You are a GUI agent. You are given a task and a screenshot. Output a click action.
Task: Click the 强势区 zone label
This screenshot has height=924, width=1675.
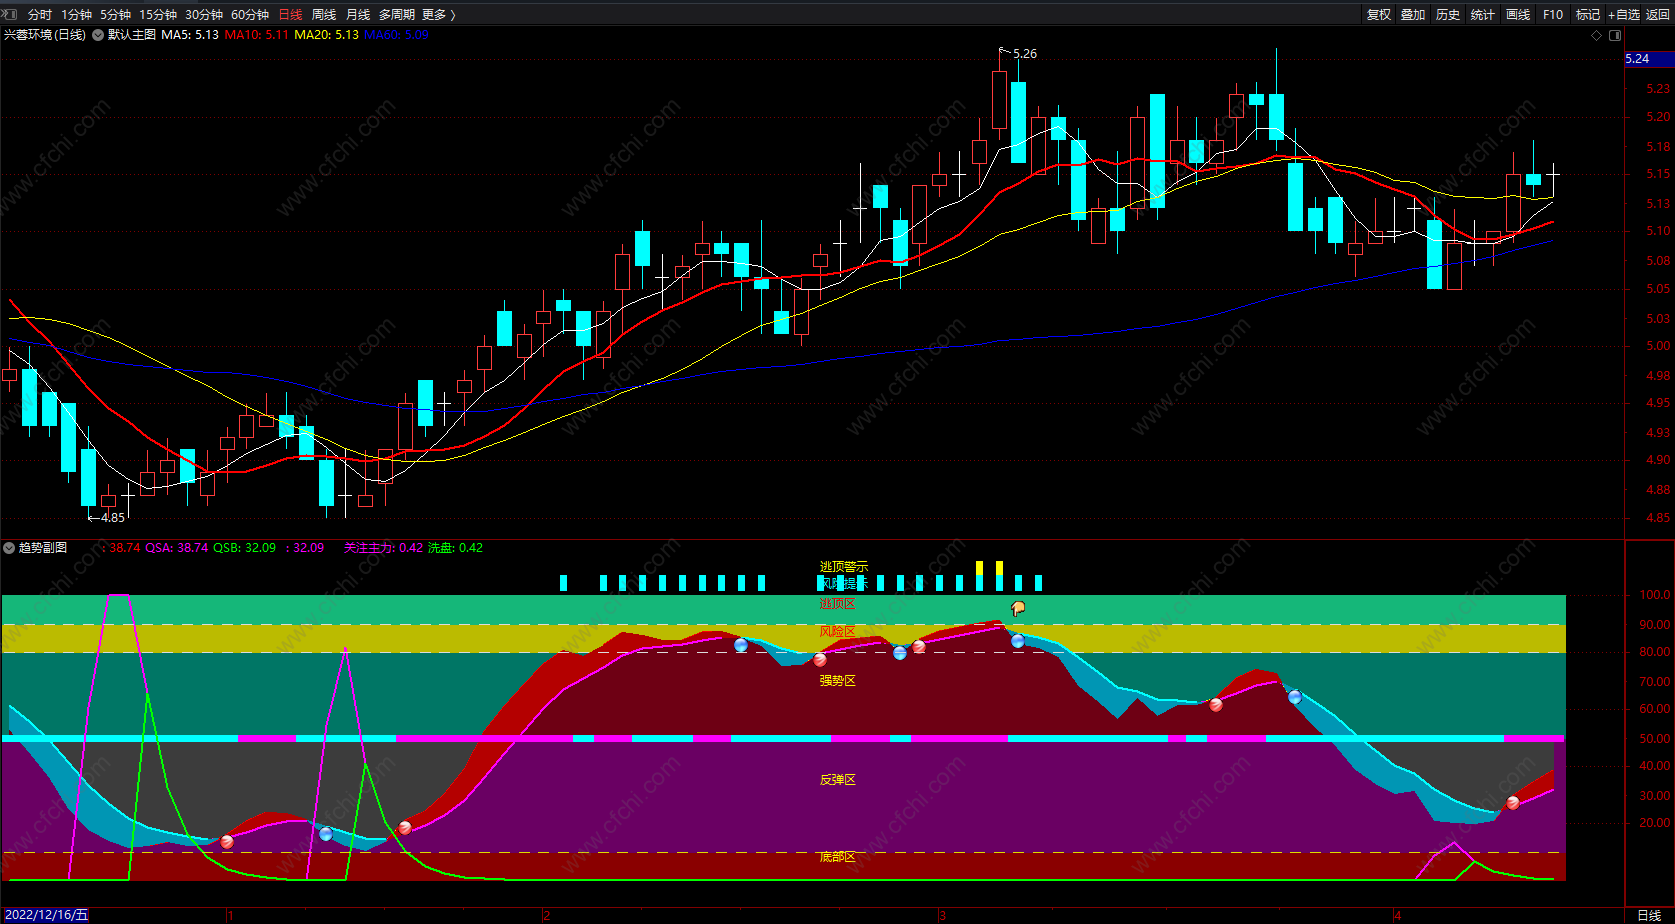pyautogui.click(x=838, y=681)
